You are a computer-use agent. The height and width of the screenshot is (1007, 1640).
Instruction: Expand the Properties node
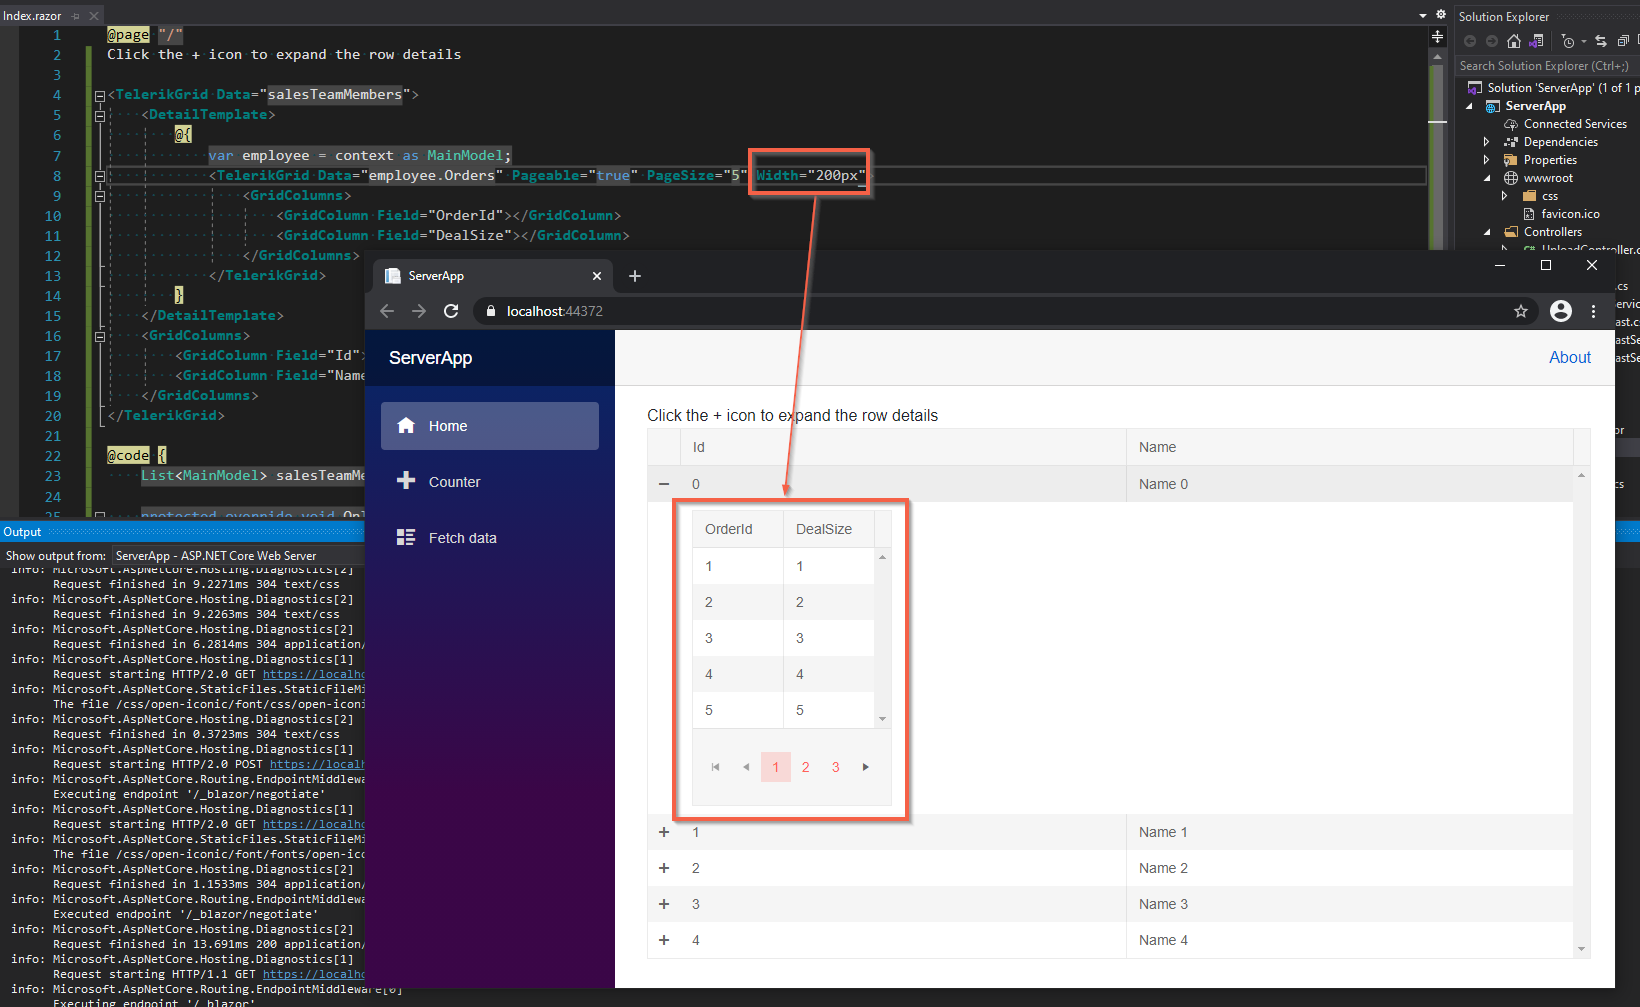pyautogui.click(x=1487, y=160)
